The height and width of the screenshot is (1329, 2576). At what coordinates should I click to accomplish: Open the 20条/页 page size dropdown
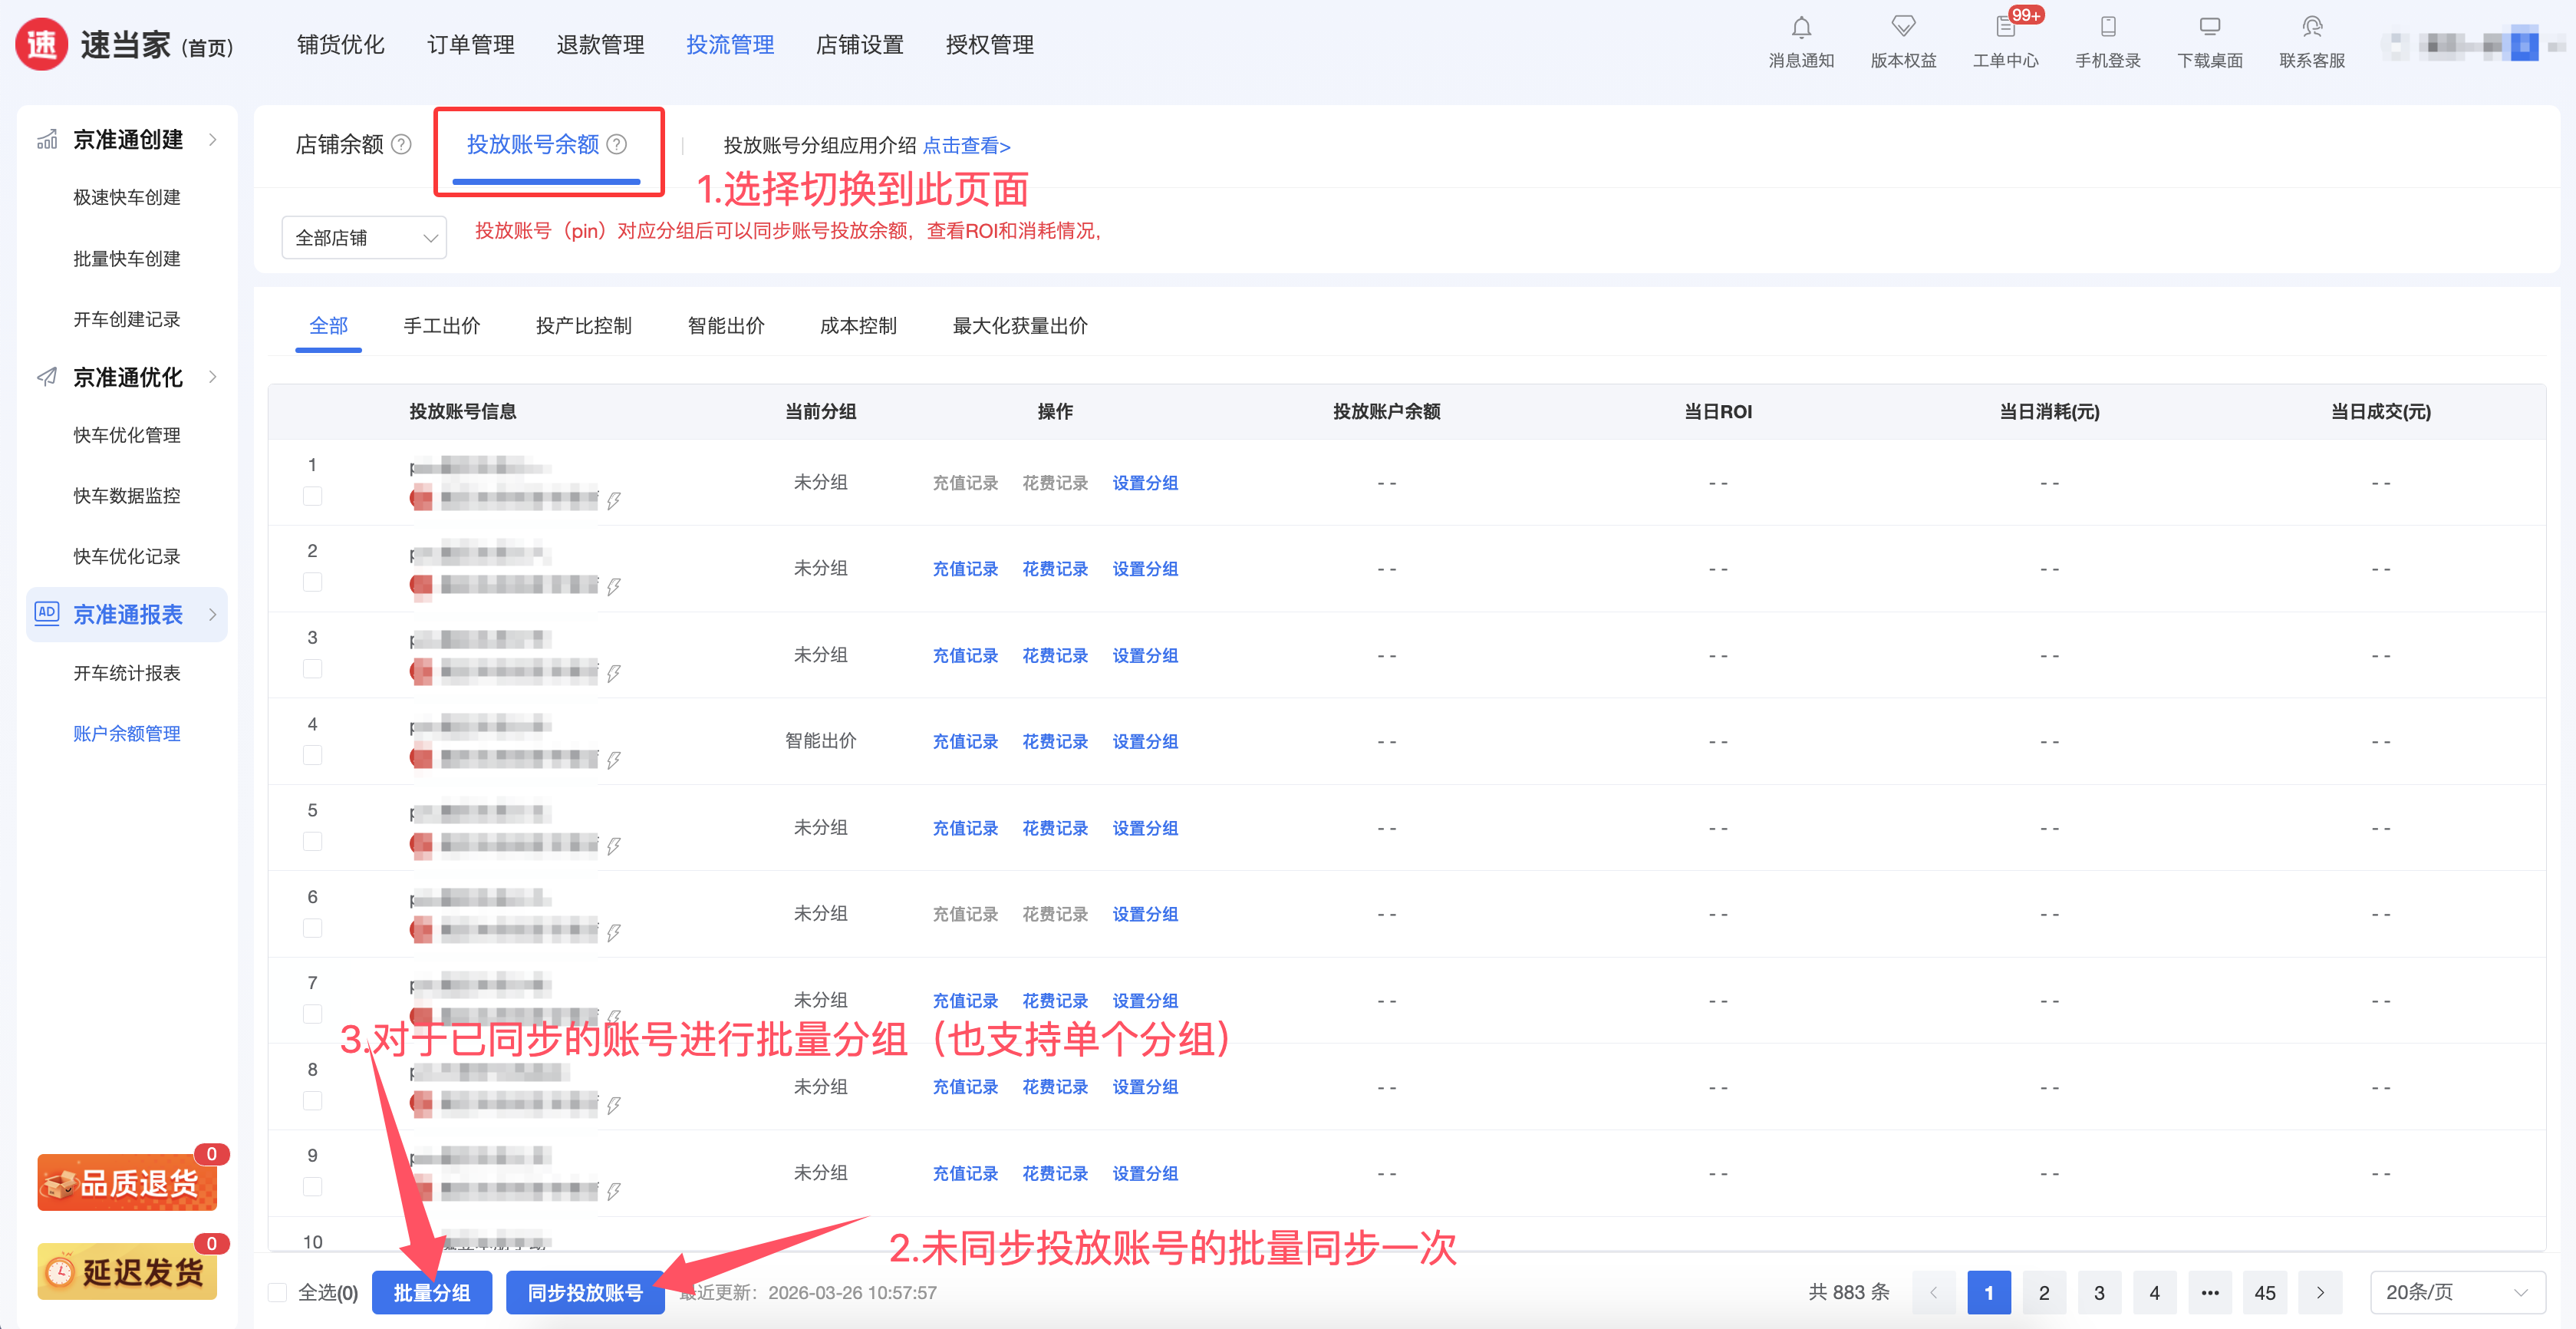click(x=2456, y=1292)
